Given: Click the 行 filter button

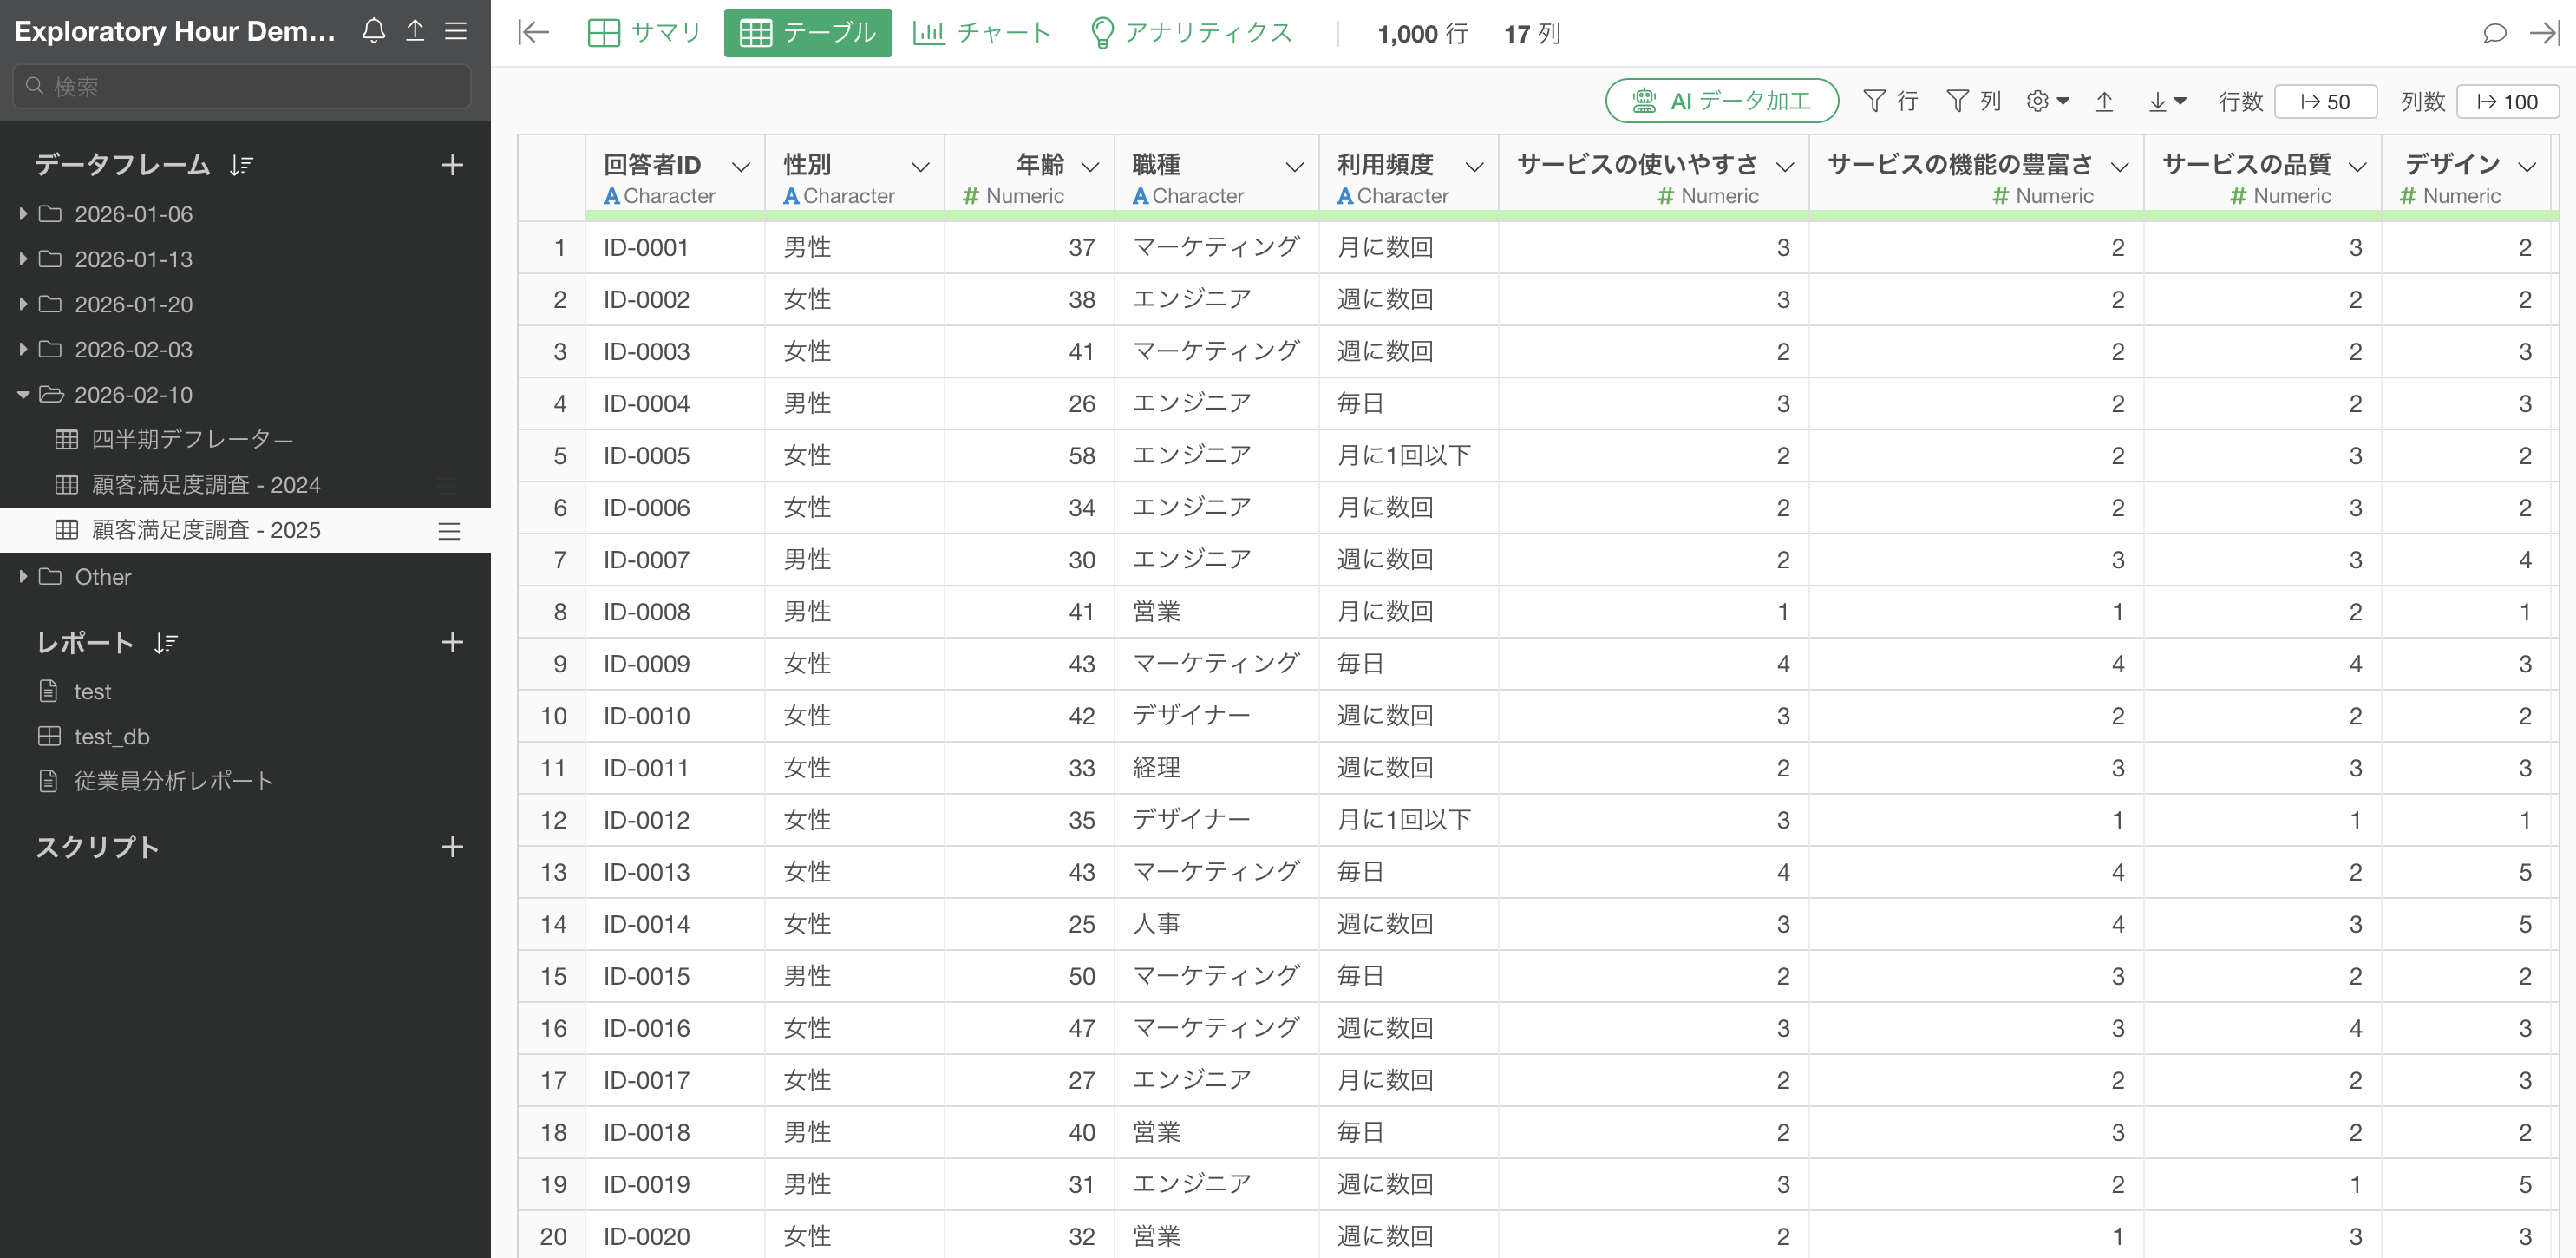Looking at the screenshot, I should (x=1890, y=101).
